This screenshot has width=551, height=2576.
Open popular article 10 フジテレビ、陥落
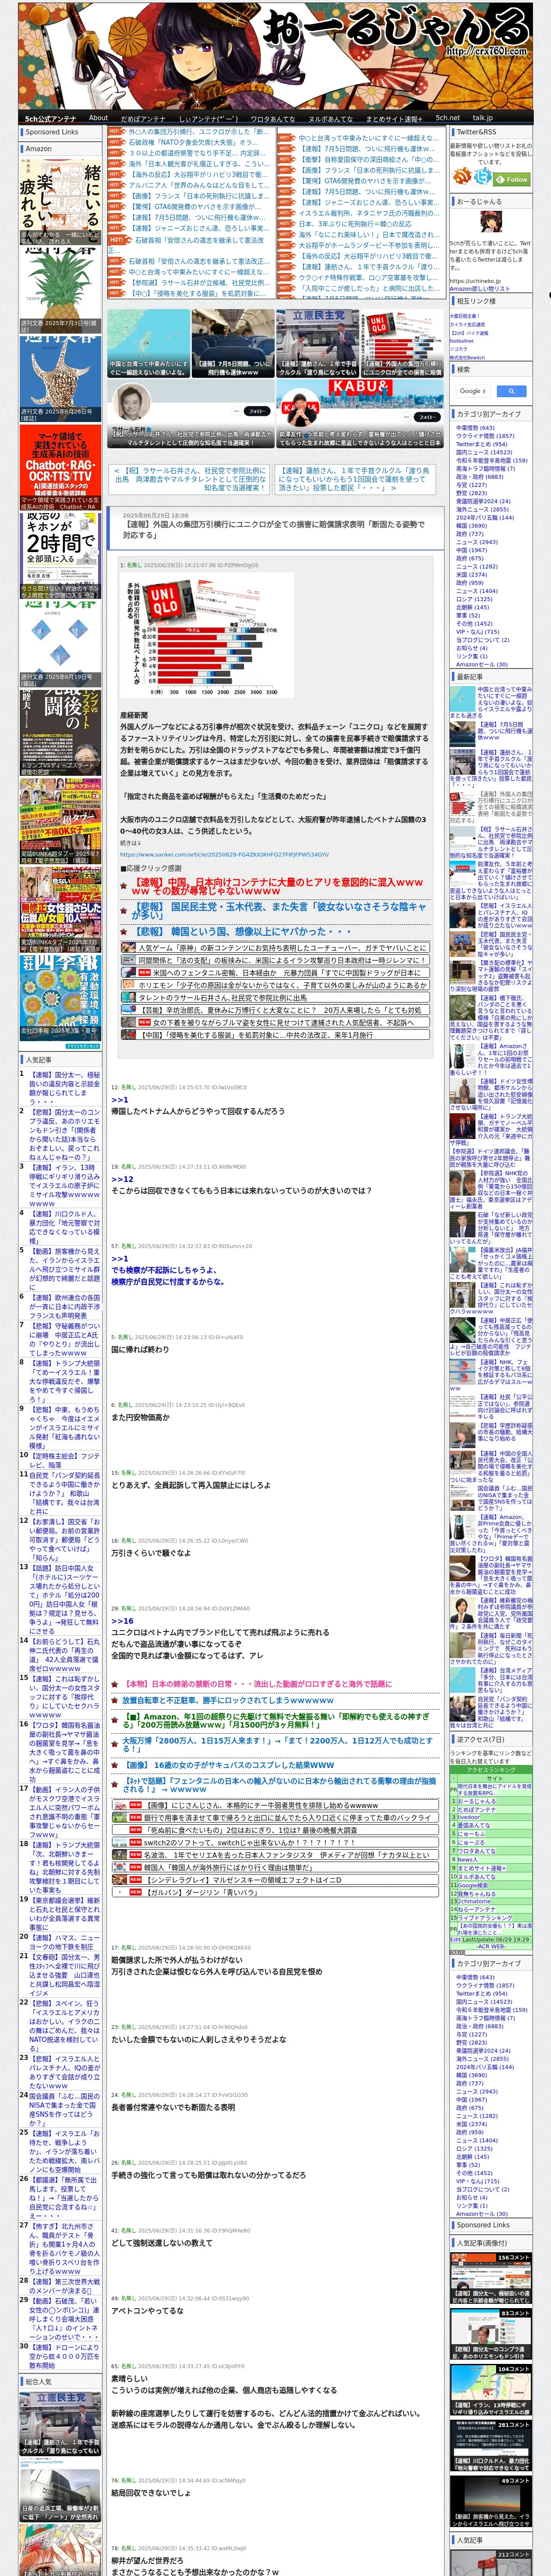coord(64,1461)
